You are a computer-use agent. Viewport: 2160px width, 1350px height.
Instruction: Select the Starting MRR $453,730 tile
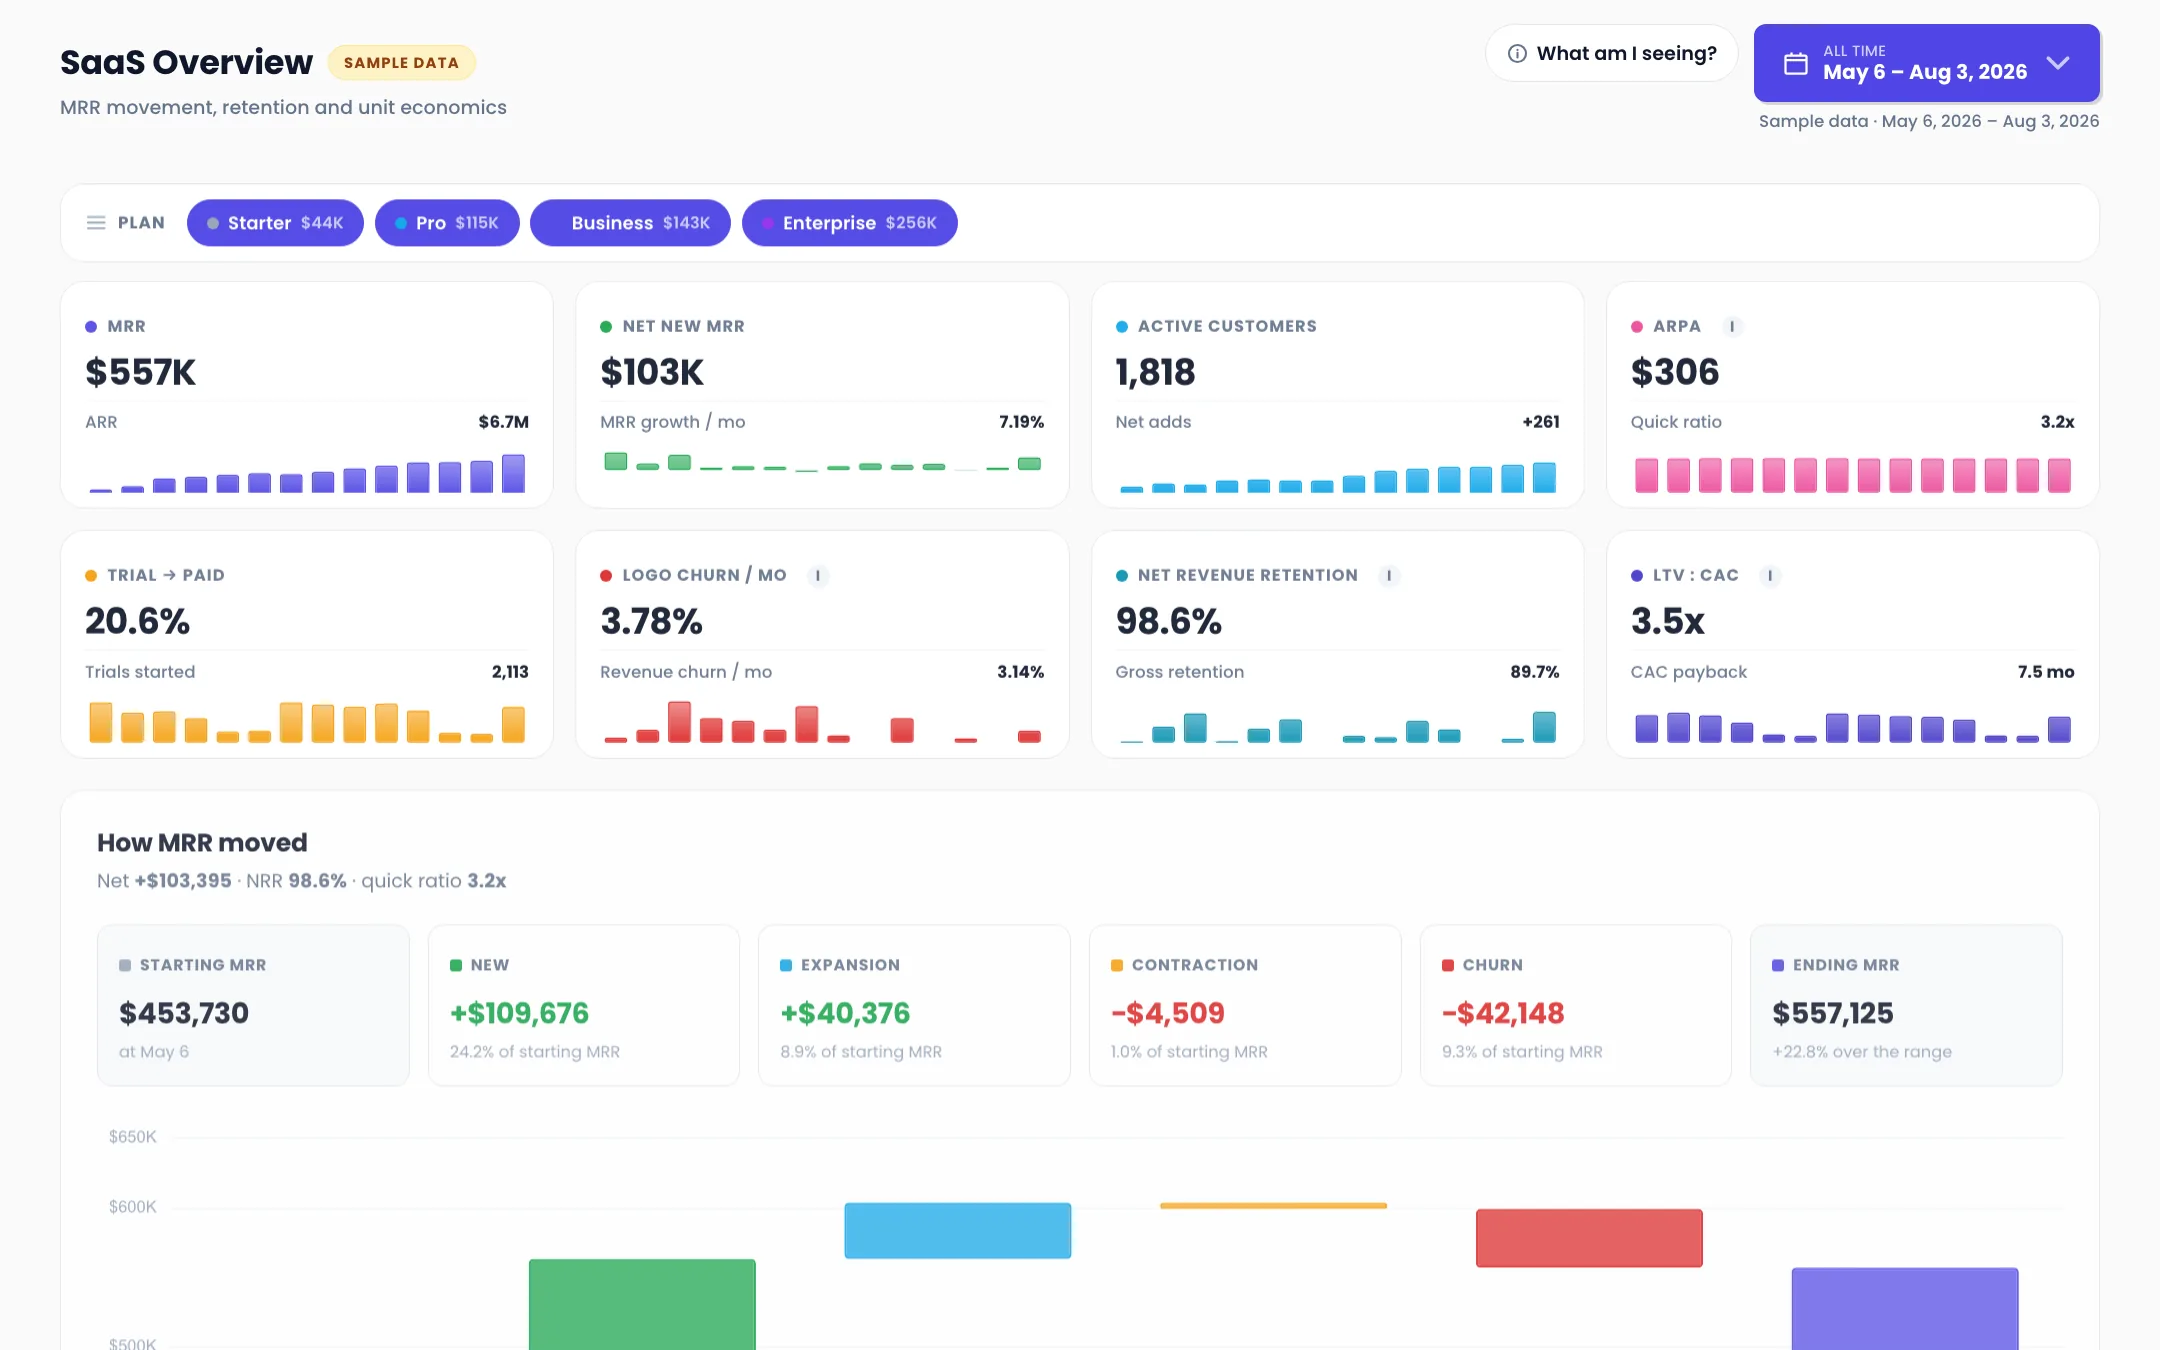[x=253, y=1006]
